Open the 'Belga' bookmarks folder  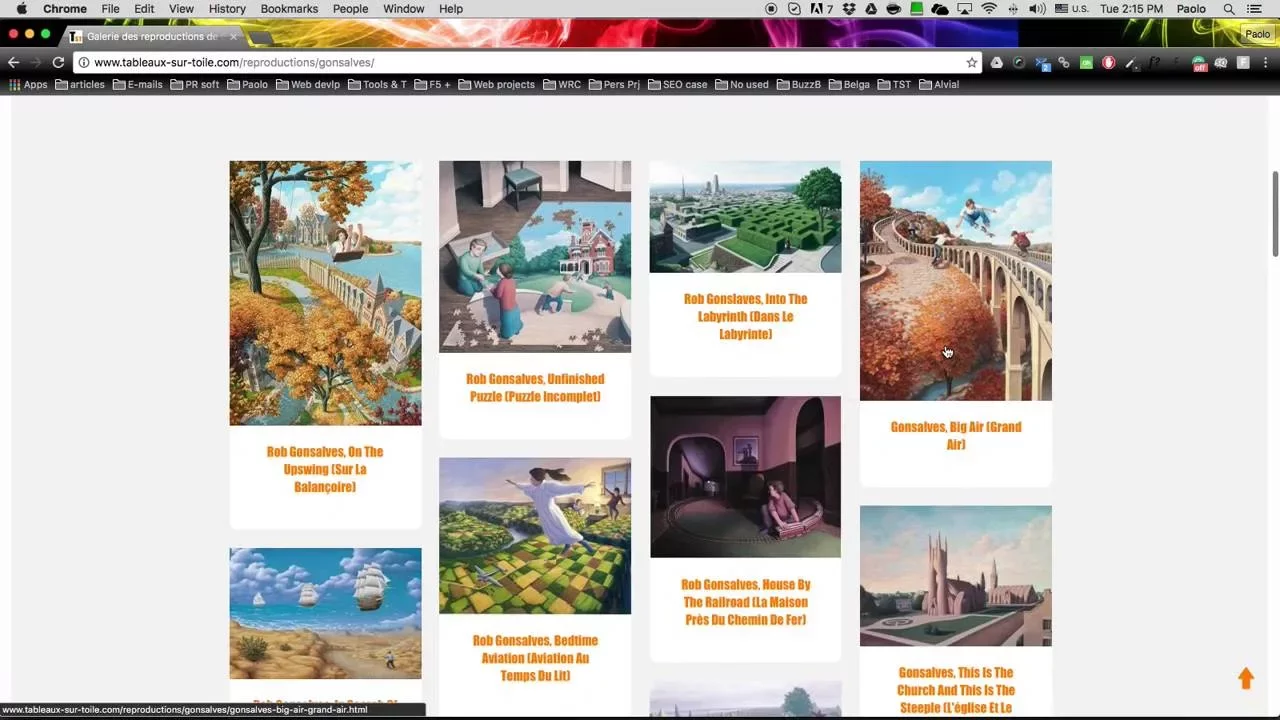(x=849, y=85)
